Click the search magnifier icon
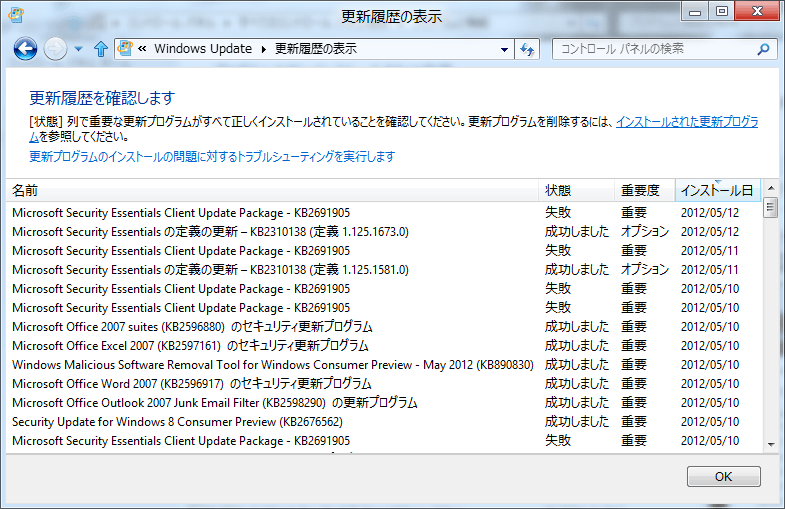Screen dimensions: 785x509 pos(764,48)
